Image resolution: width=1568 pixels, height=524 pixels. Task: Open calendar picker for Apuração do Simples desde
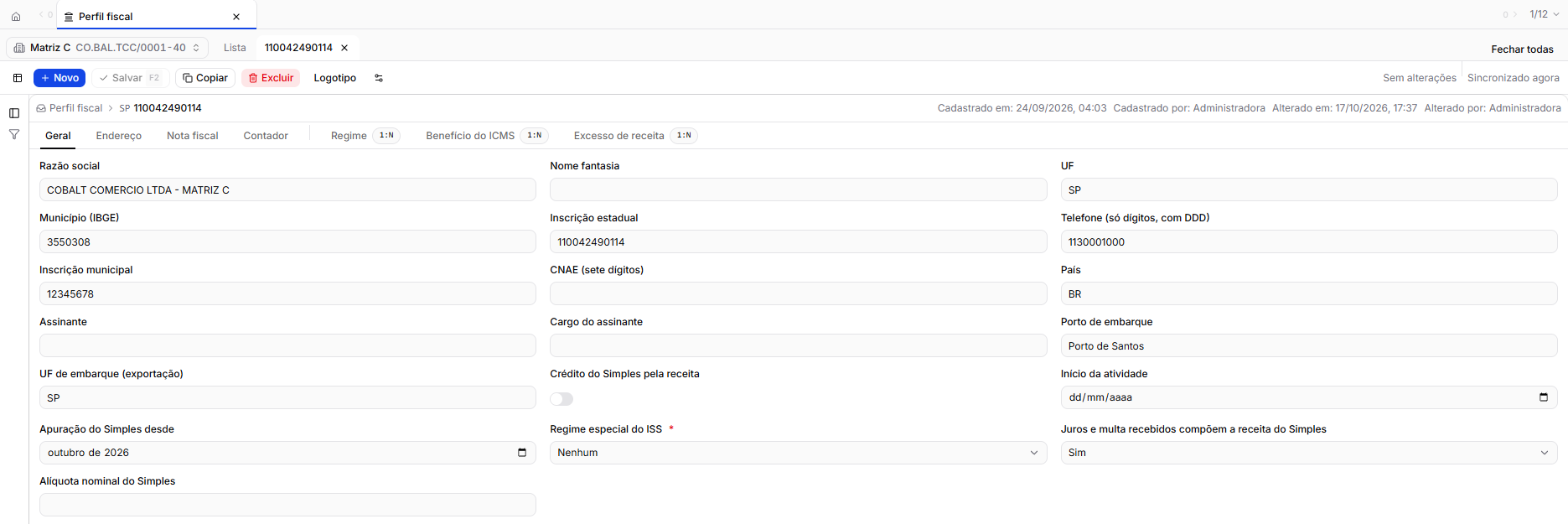(522, 453)
